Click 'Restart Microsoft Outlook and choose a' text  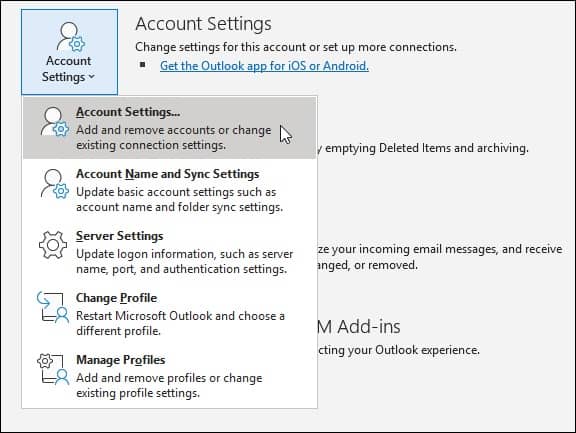click(x=180, y=316)
